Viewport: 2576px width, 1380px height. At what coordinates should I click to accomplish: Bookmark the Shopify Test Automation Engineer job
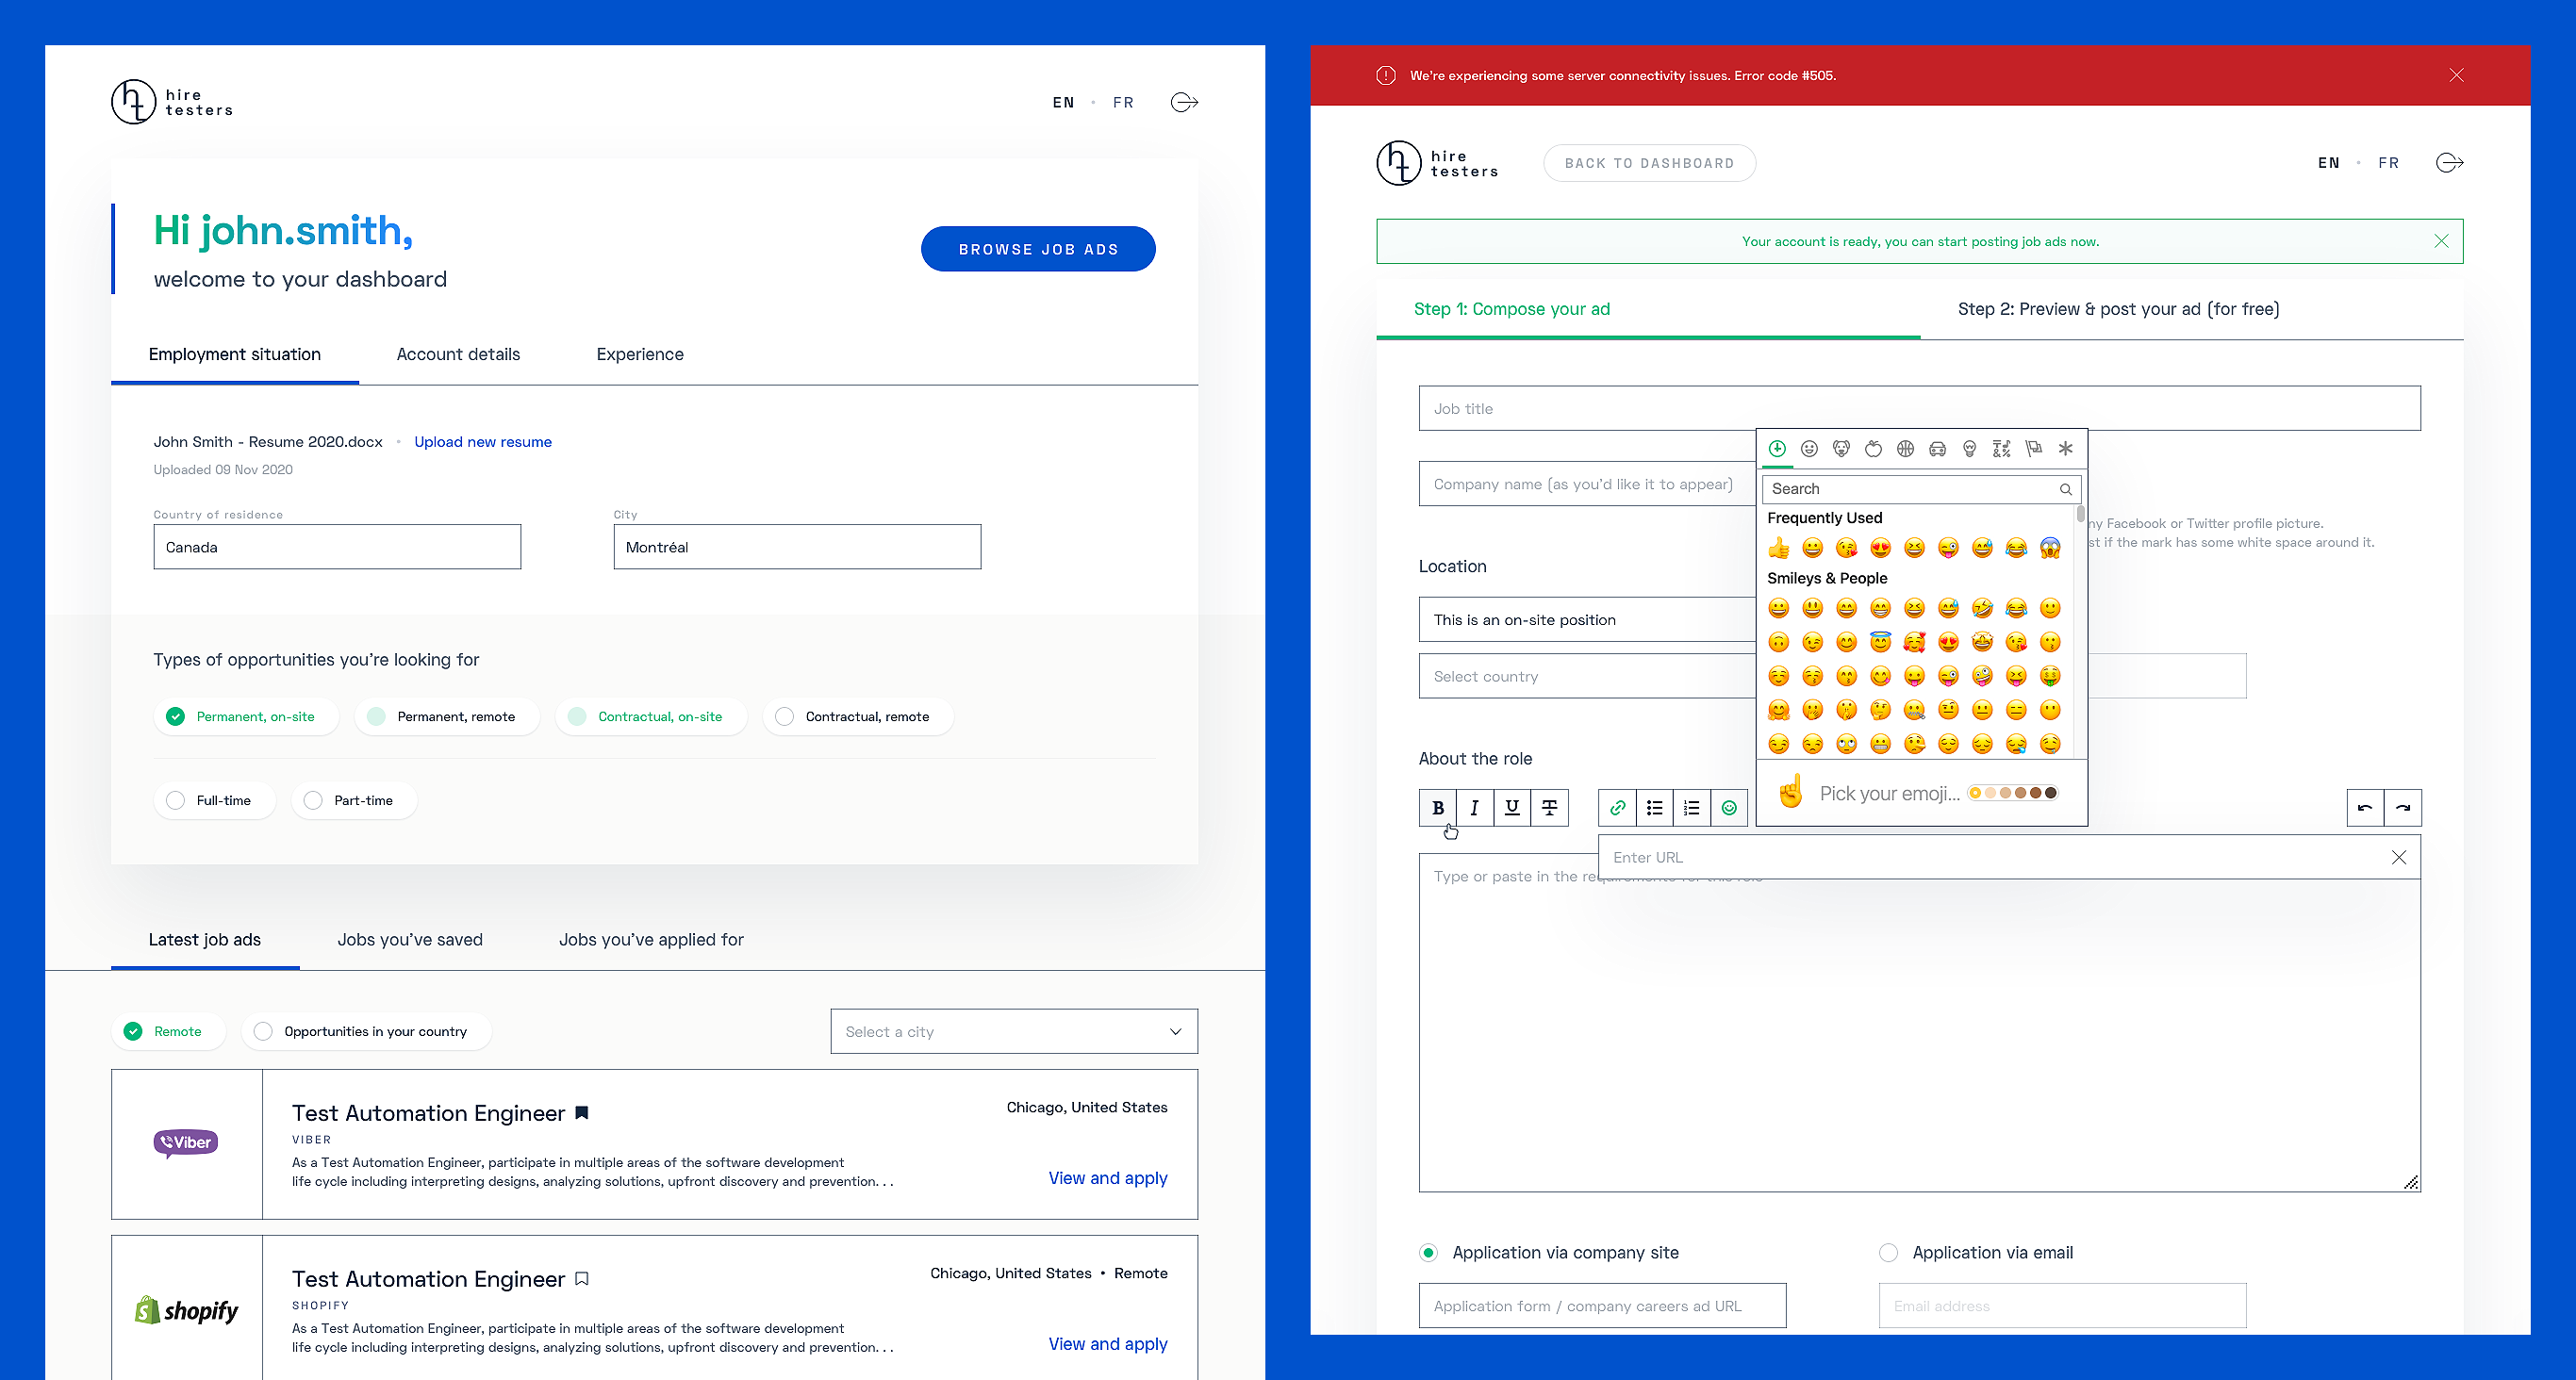point(582,1278)
